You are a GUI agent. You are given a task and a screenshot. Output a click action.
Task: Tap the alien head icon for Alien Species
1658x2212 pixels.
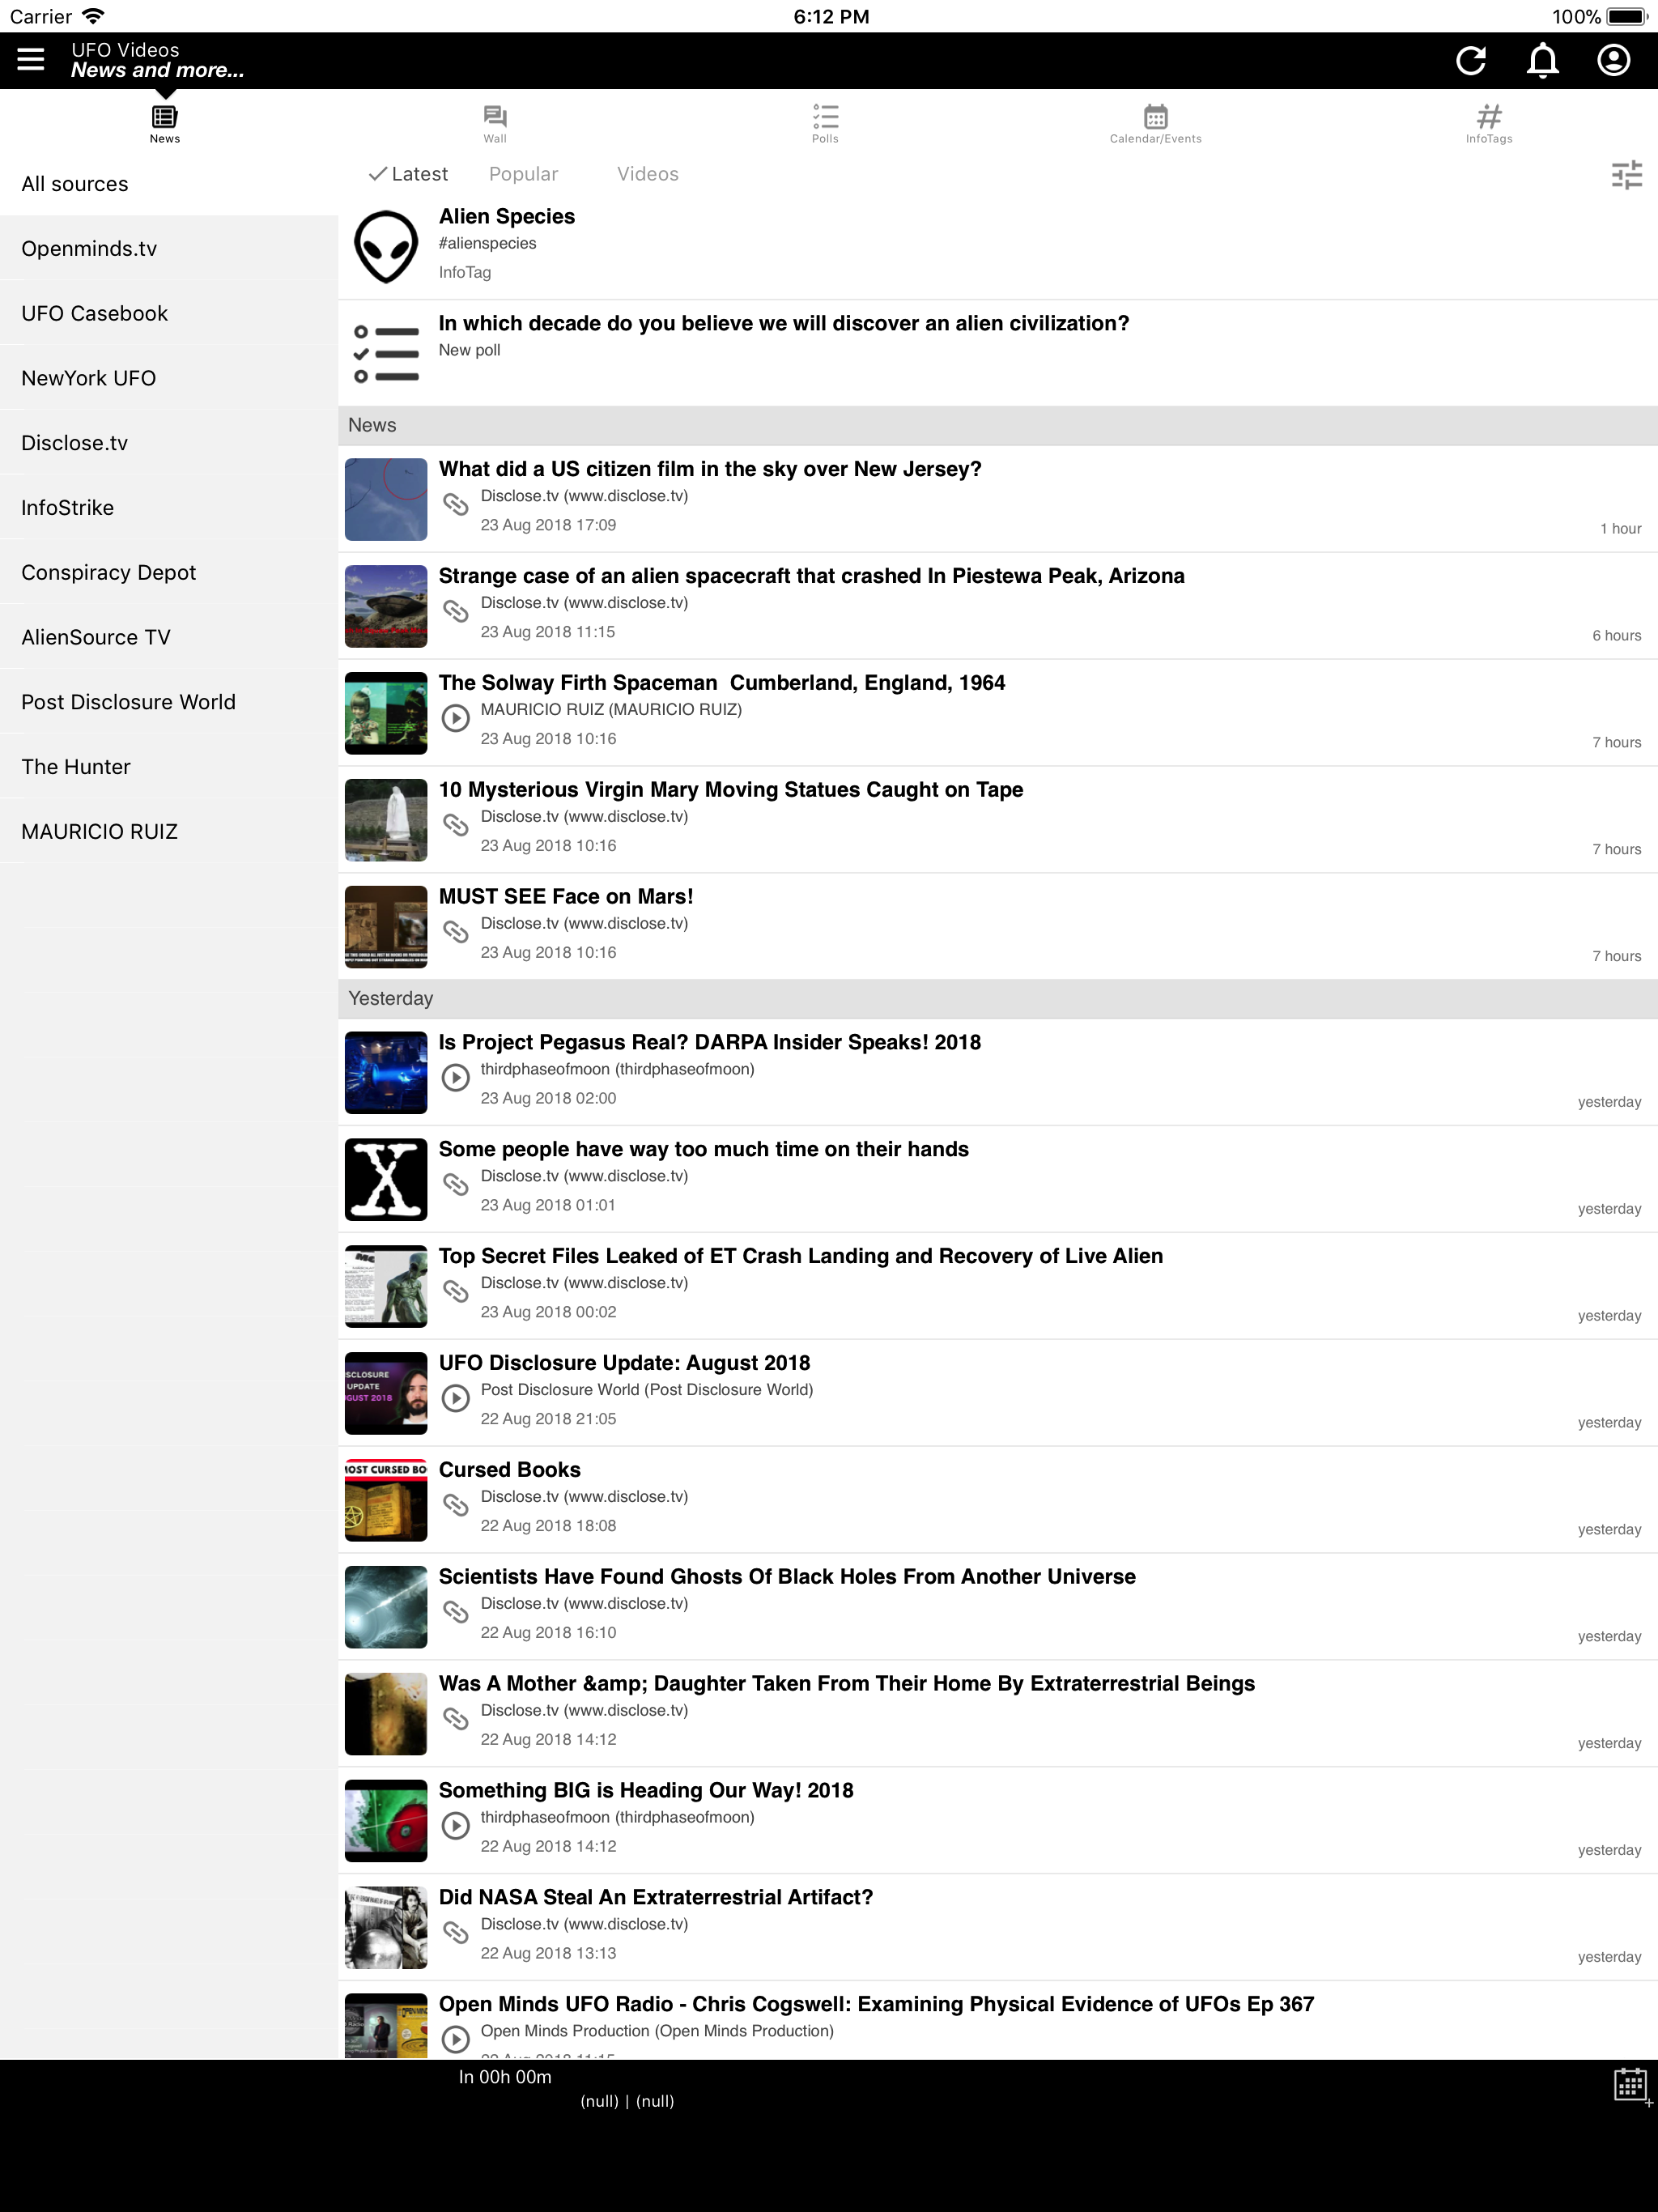click(x=386, y=247)
